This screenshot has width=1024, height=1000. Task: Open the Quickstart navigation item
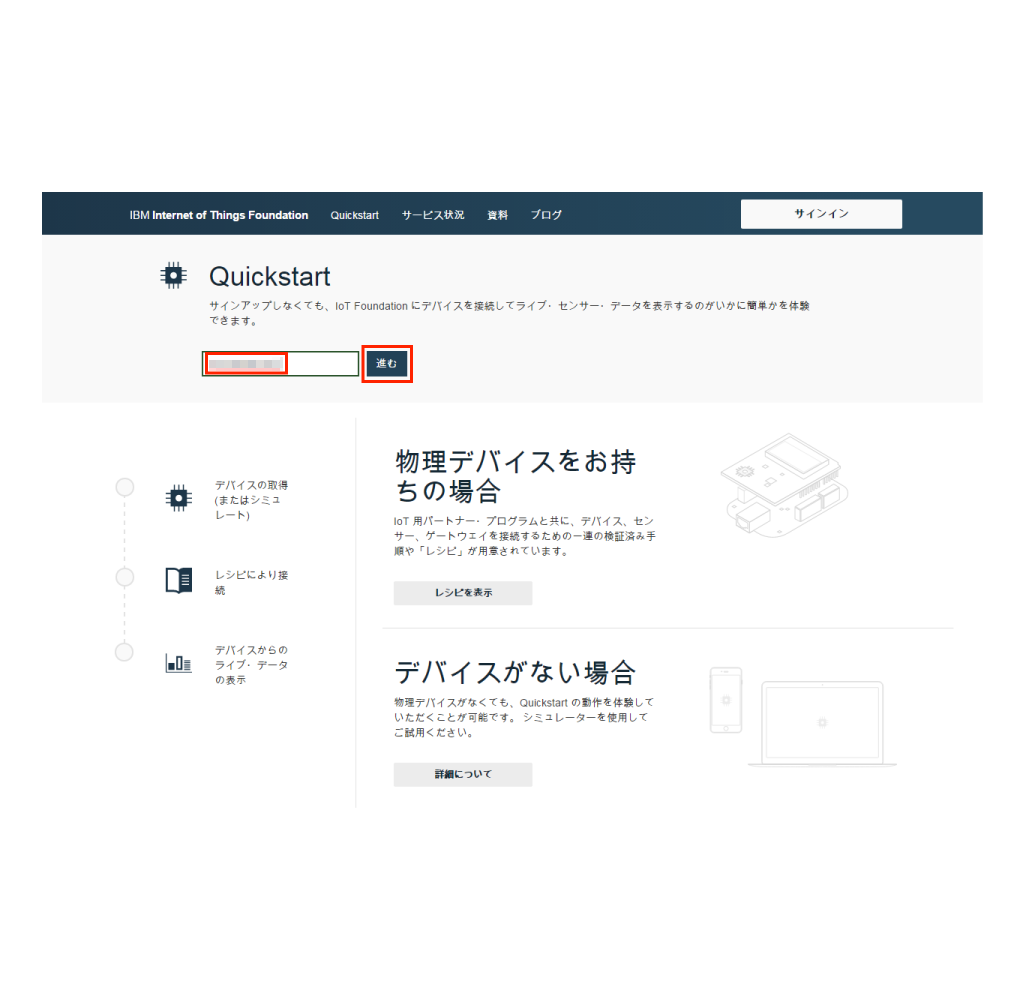(x=355, y=215)
